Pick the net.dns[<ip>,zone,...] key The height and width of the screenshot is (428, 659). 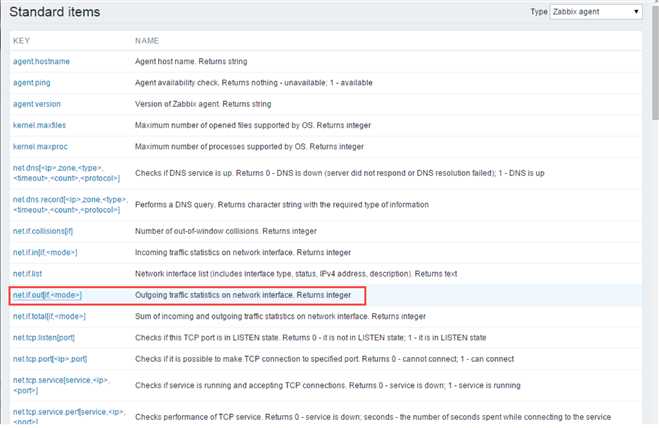coord(66,173)
